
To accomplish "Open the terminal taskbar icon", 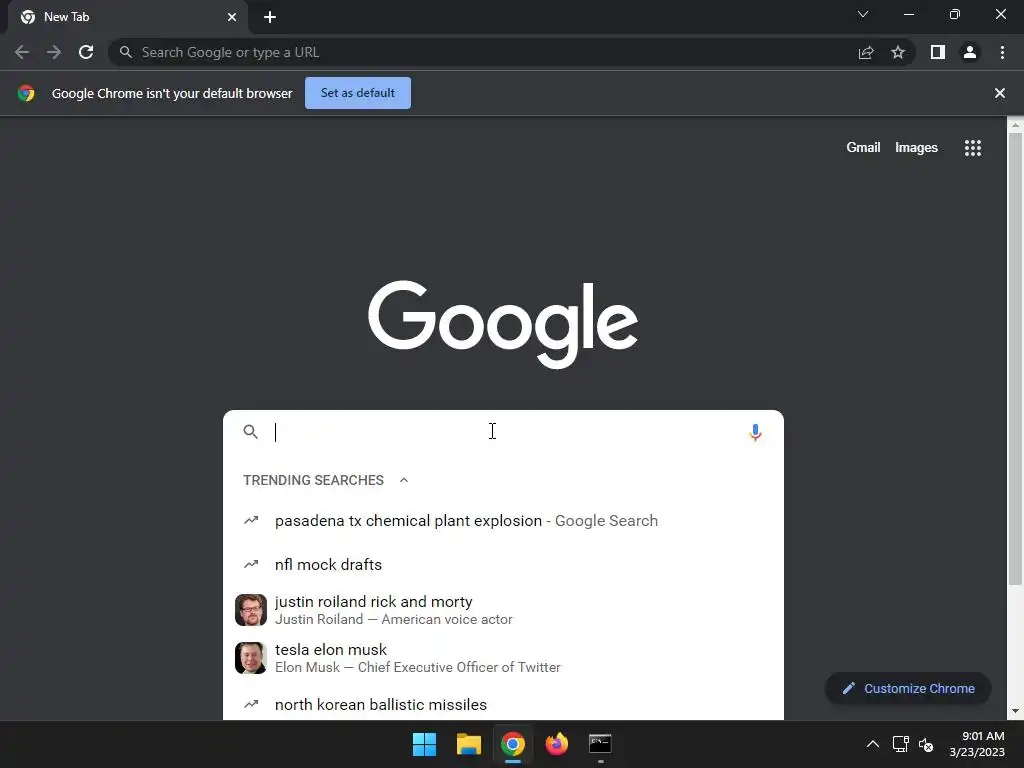I will [600, 744].
